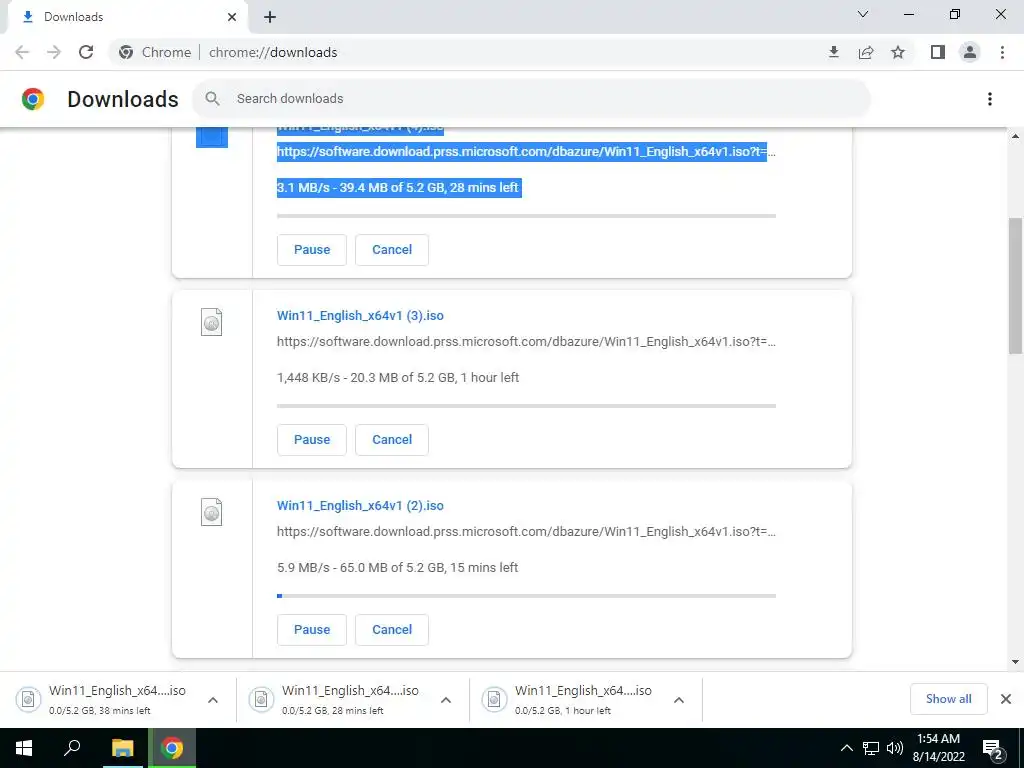Click the highlighted file icon of top download

click(x=212, y=137)
